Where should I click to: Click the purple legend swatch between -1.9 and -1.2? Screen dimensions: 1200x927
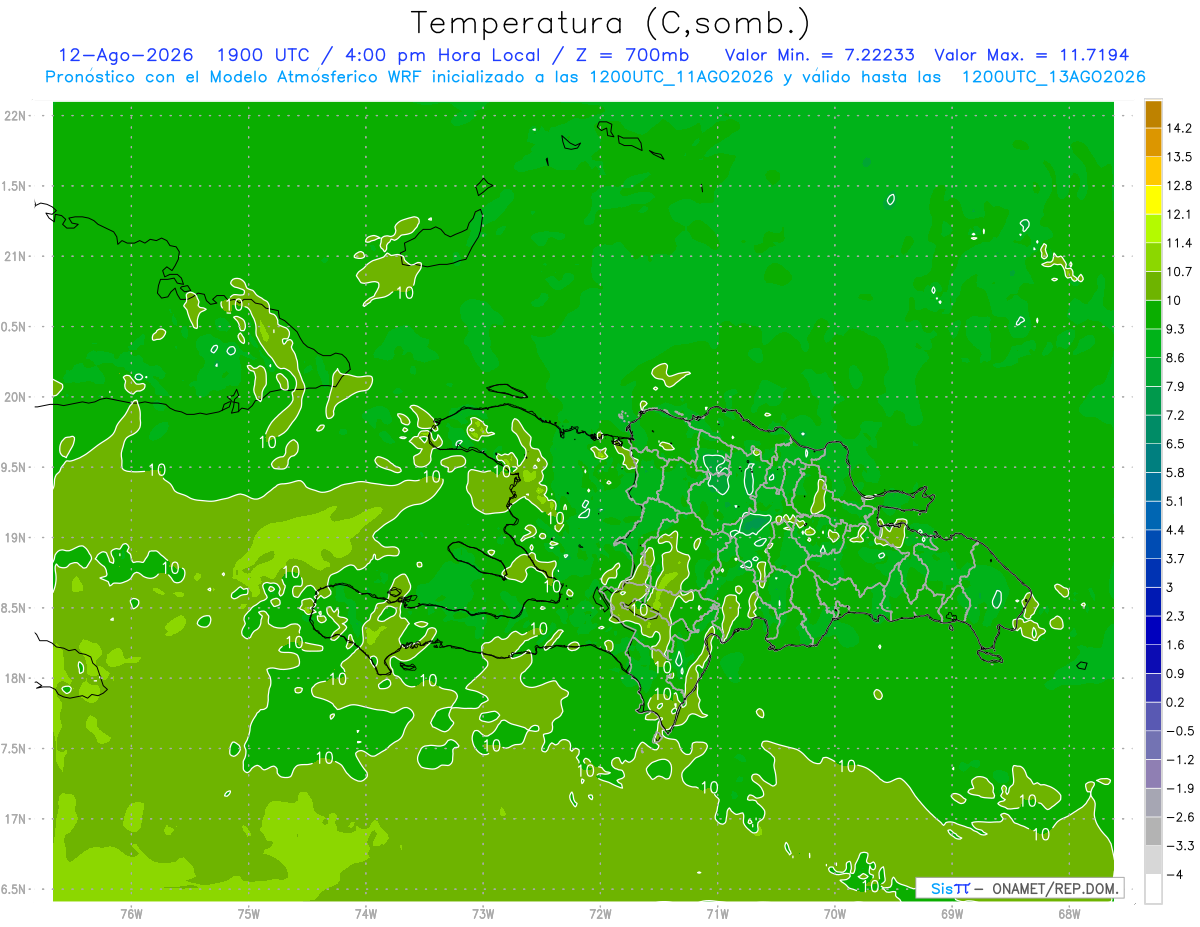1153,773
